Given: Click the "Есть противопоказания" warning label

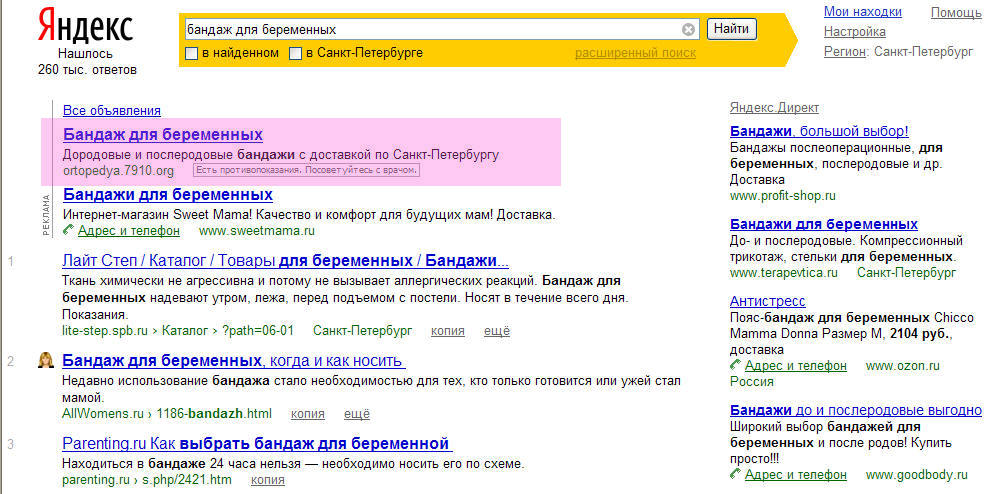Looking at the screenshot, I should tap(306, 171).
